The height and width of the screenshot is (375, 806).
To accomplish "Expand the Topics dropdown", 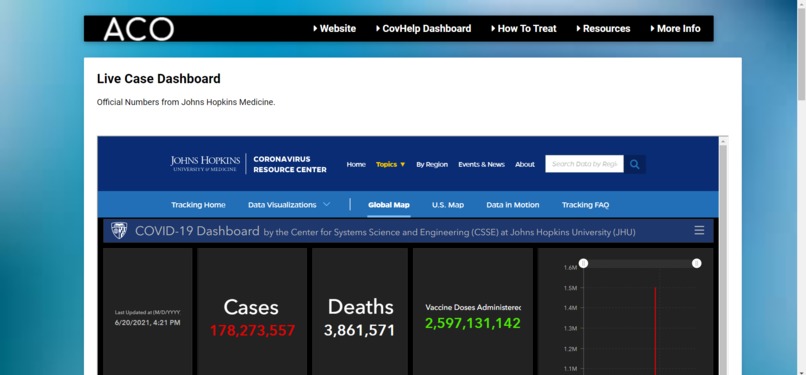I will coord(391,164).
